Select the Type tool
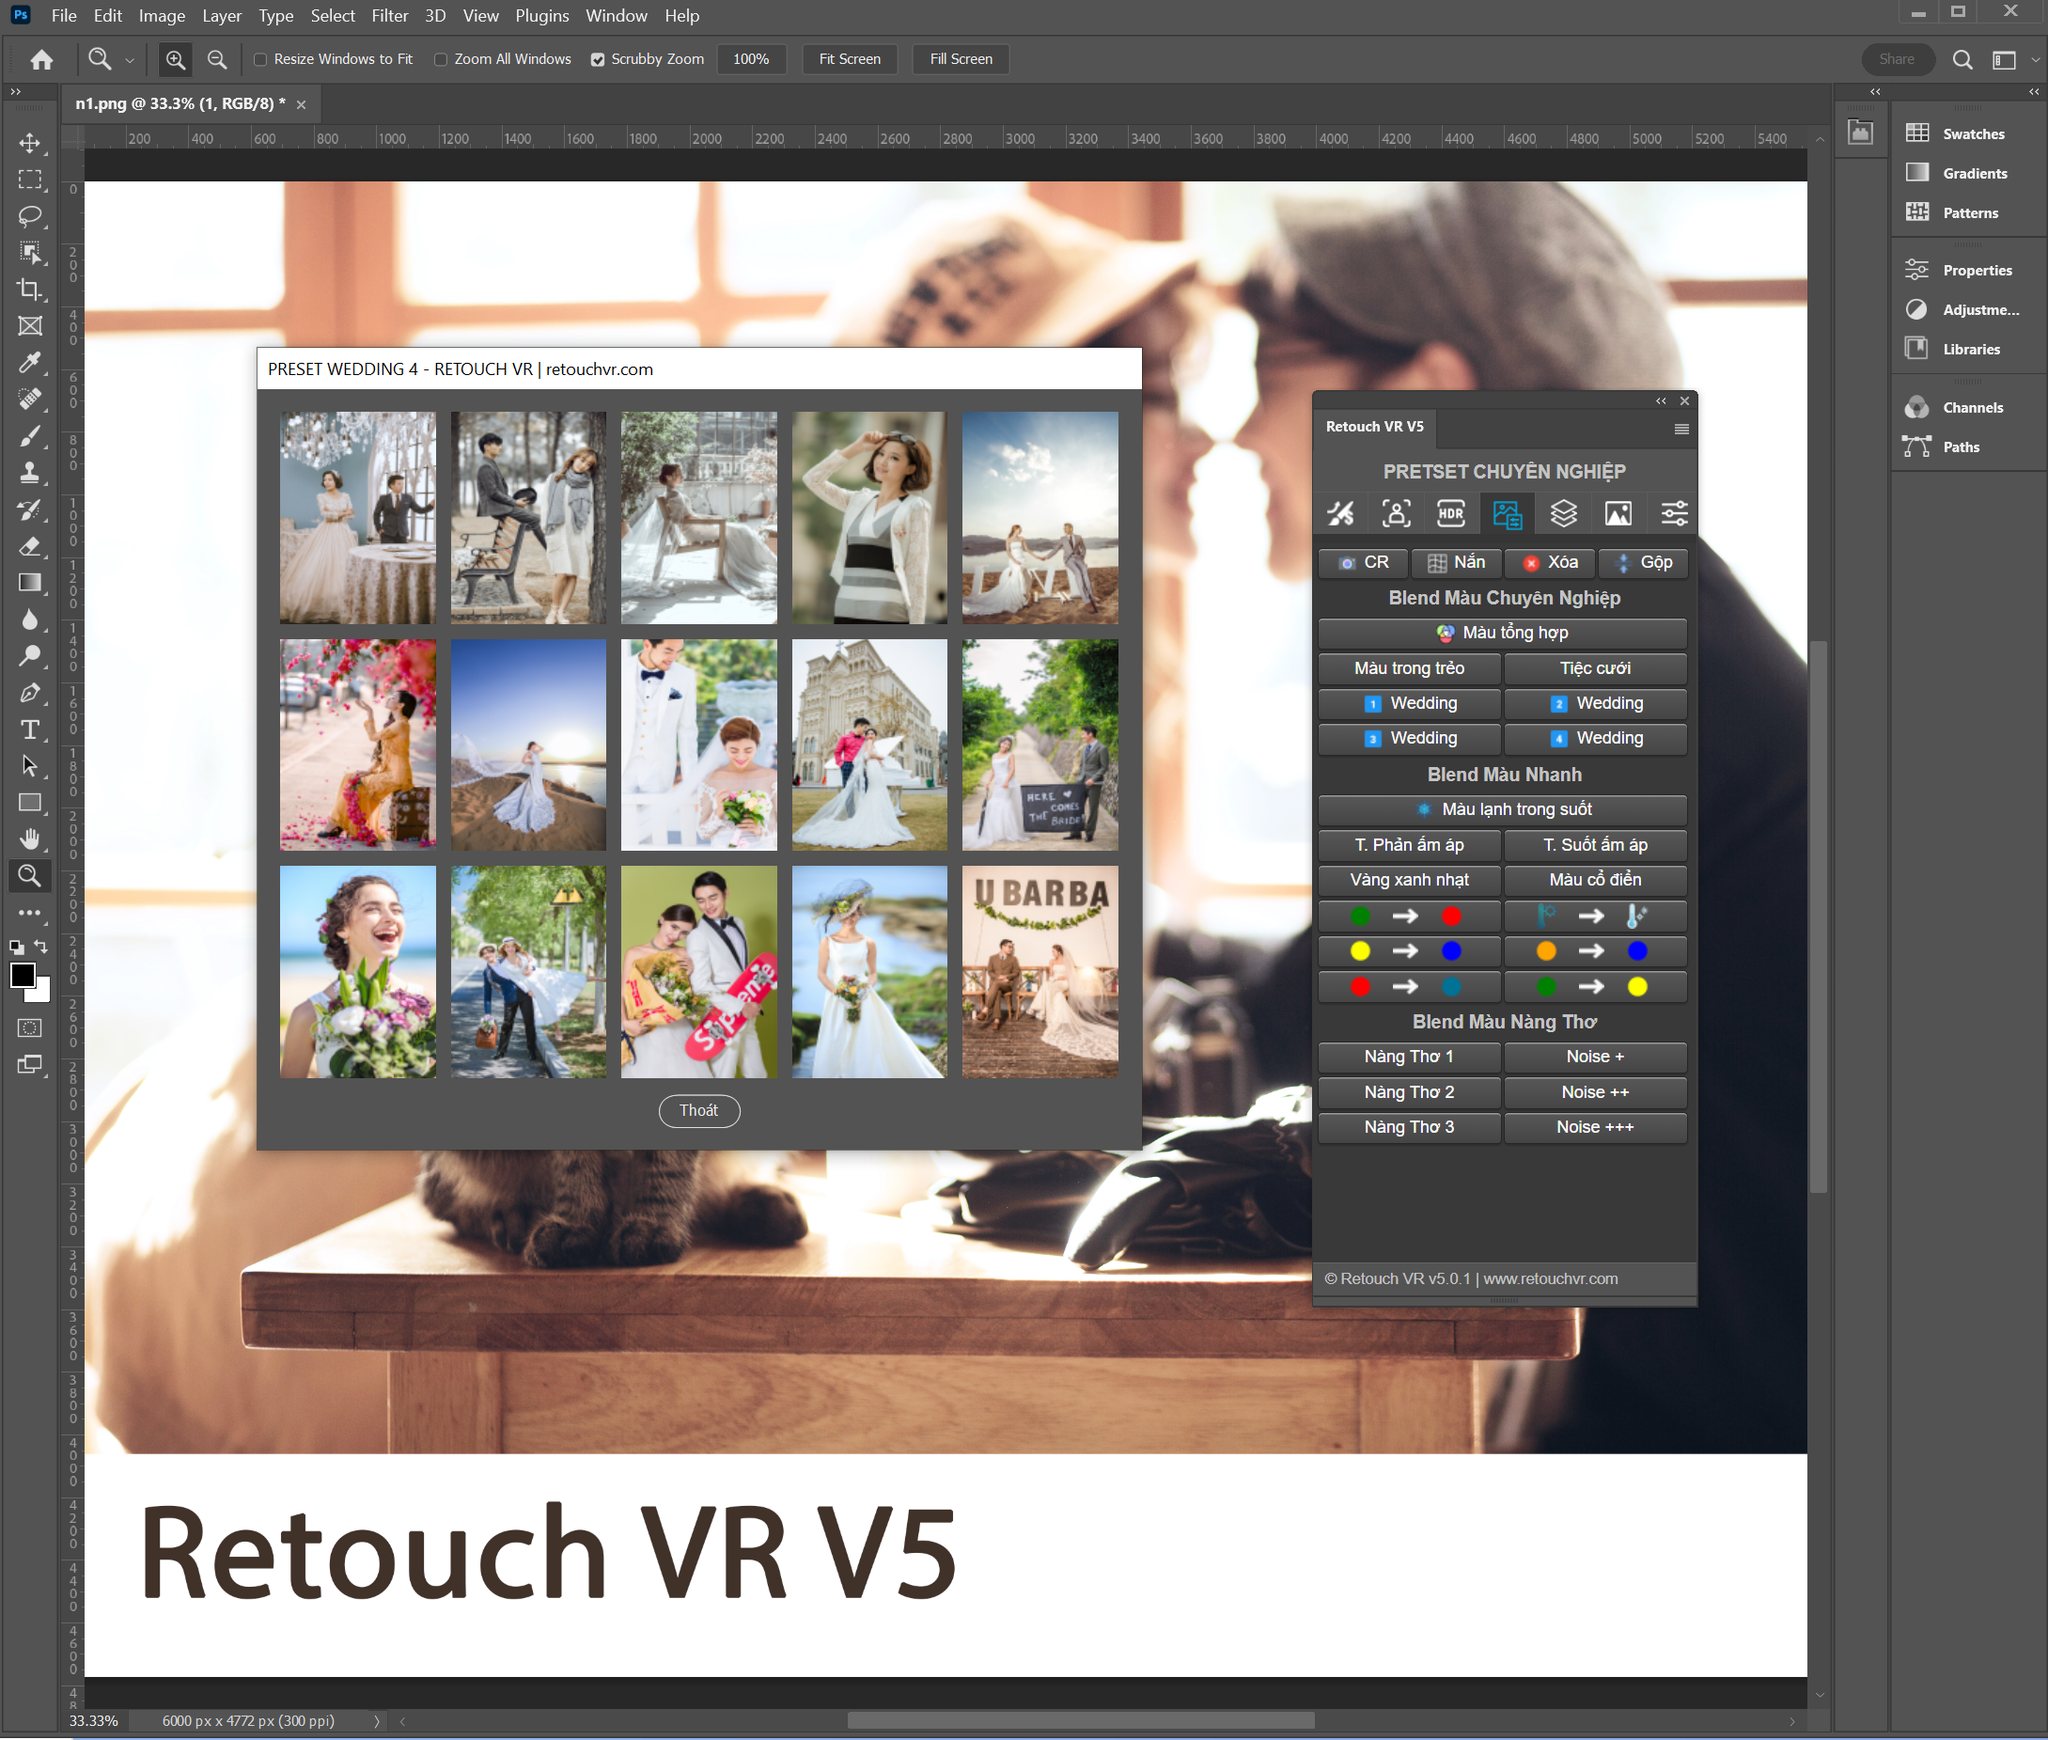The image size is (2048, 1740). 30,730
